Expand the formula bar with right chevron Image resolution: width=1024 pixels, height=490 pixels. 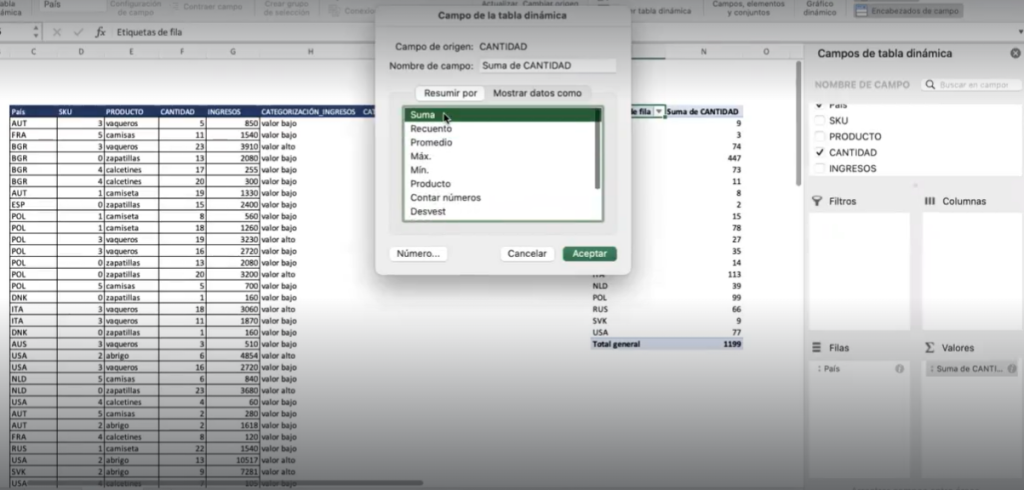coord(1021,32)
